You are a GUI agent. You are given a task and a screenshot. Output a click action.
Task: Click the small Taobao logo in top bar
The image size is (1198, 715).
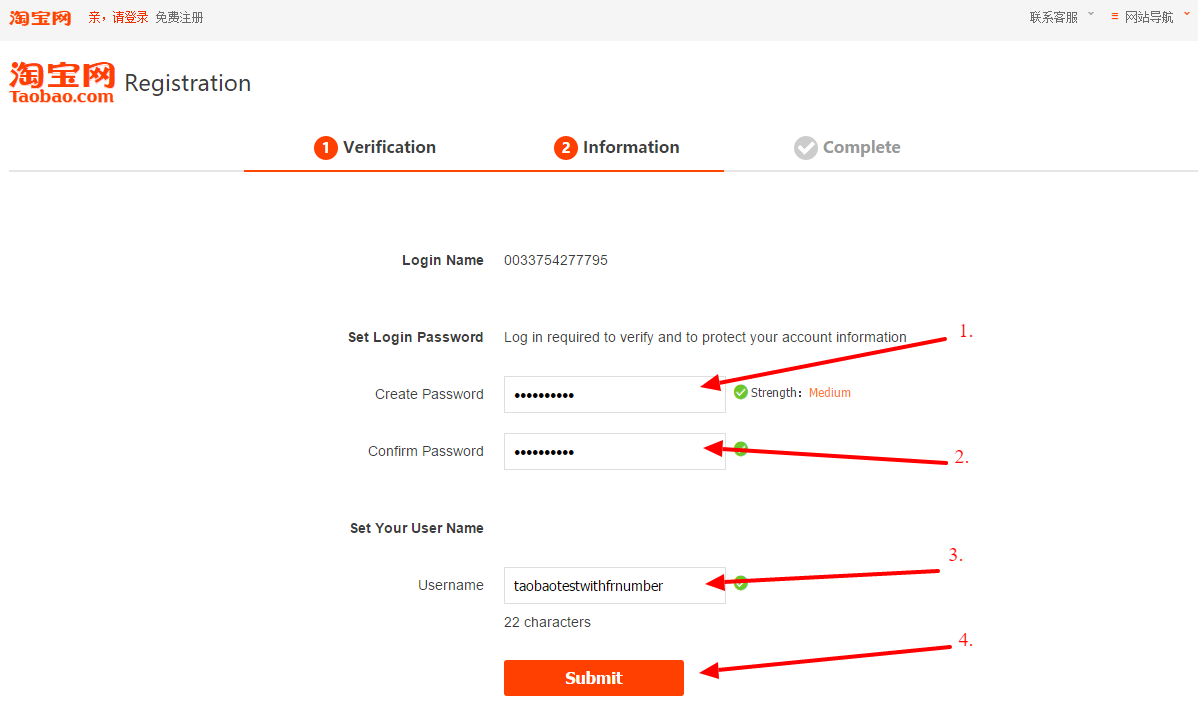[x=41, y=18]
